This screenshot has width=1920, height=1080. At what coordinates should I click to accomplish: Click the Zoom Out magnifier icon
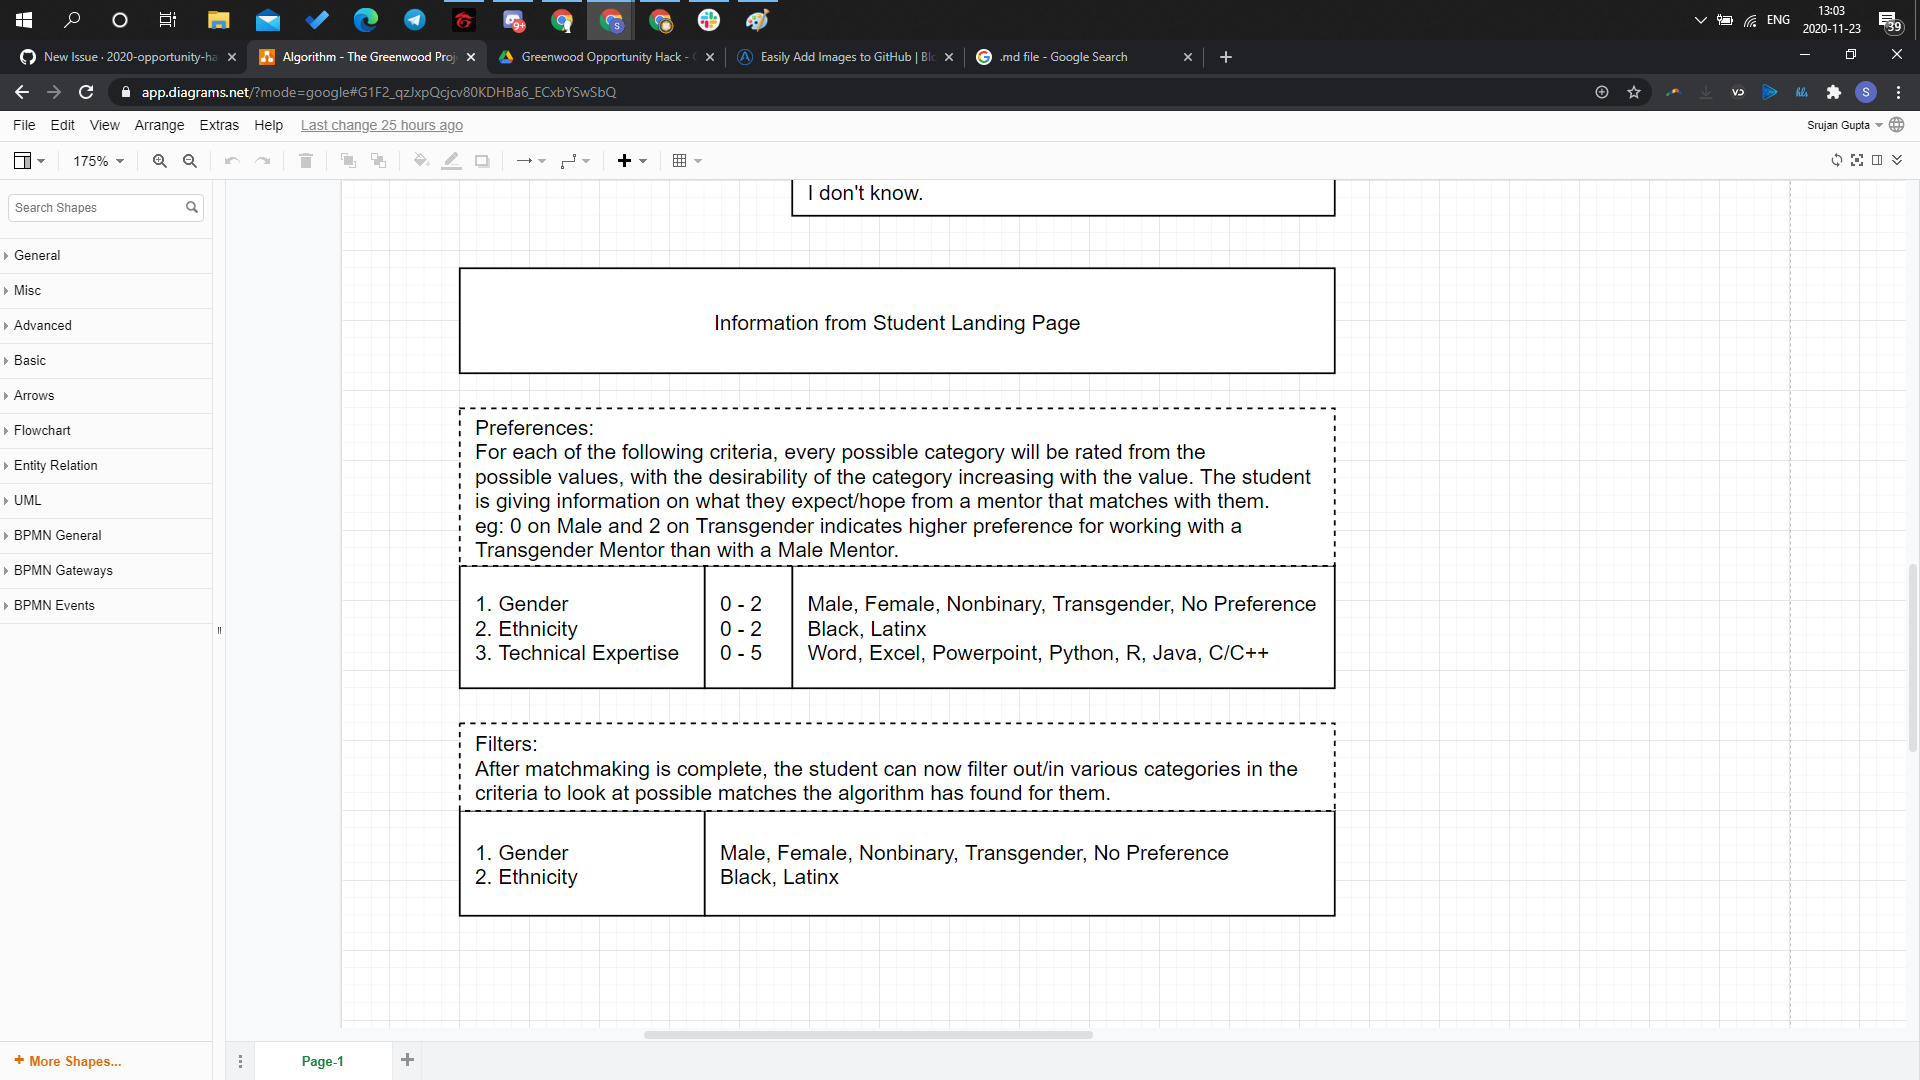(x=190, y=161)
